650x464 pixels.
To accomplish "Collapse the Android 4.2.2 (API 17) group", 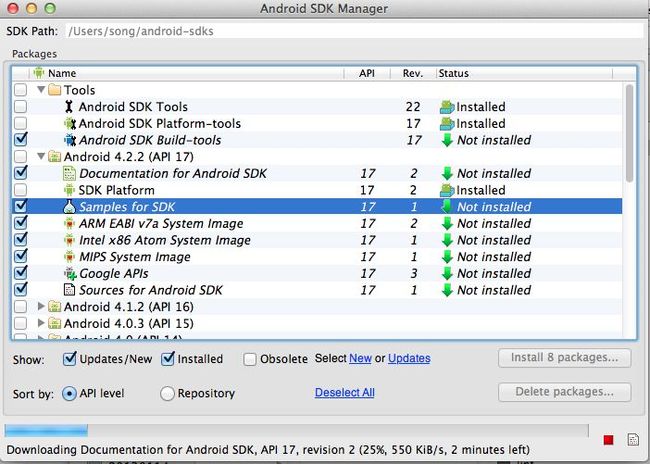I will [x=41, y=156].
